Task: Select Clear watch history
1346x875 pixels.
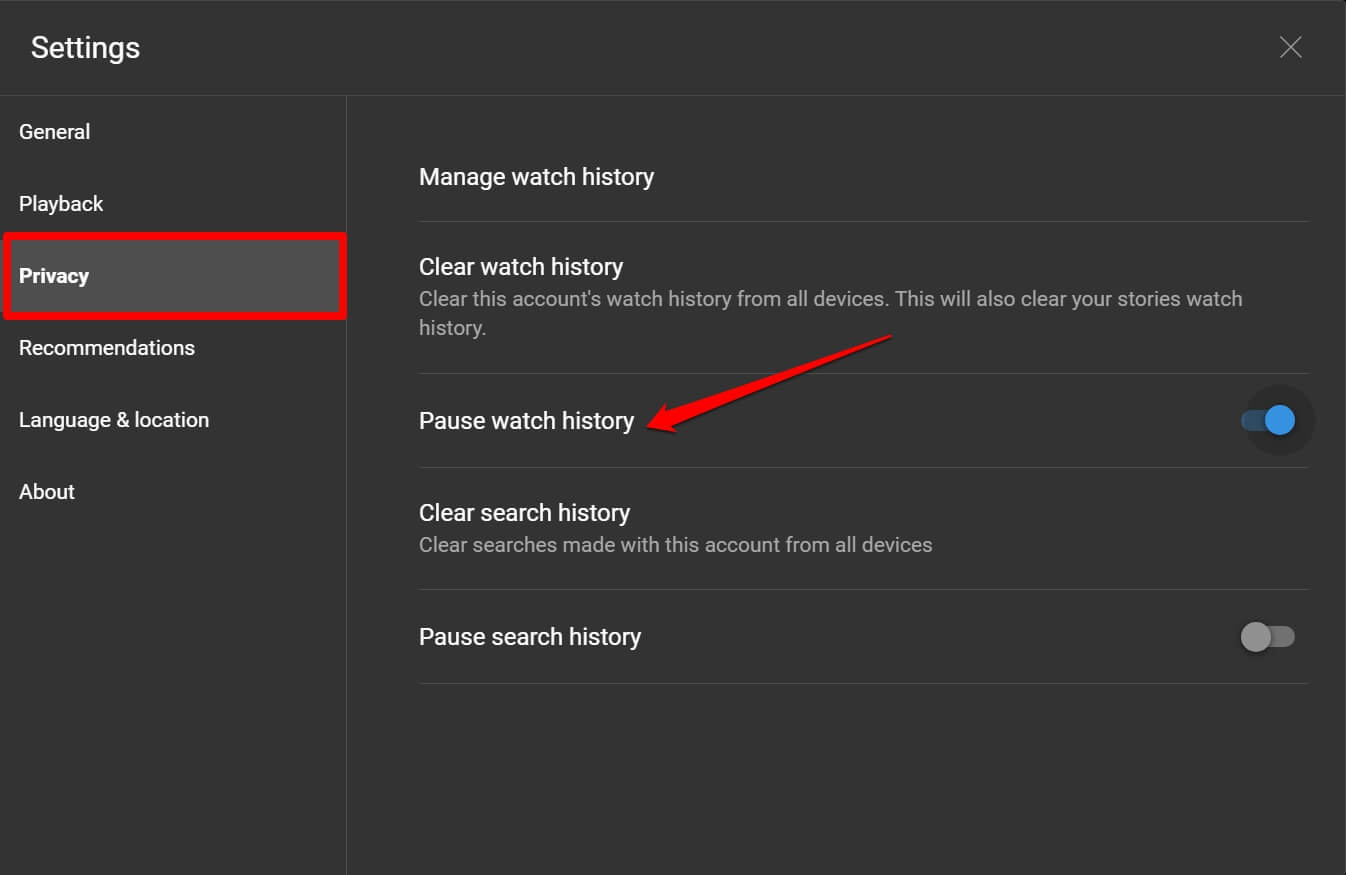Action: click(x=521, y=266)
